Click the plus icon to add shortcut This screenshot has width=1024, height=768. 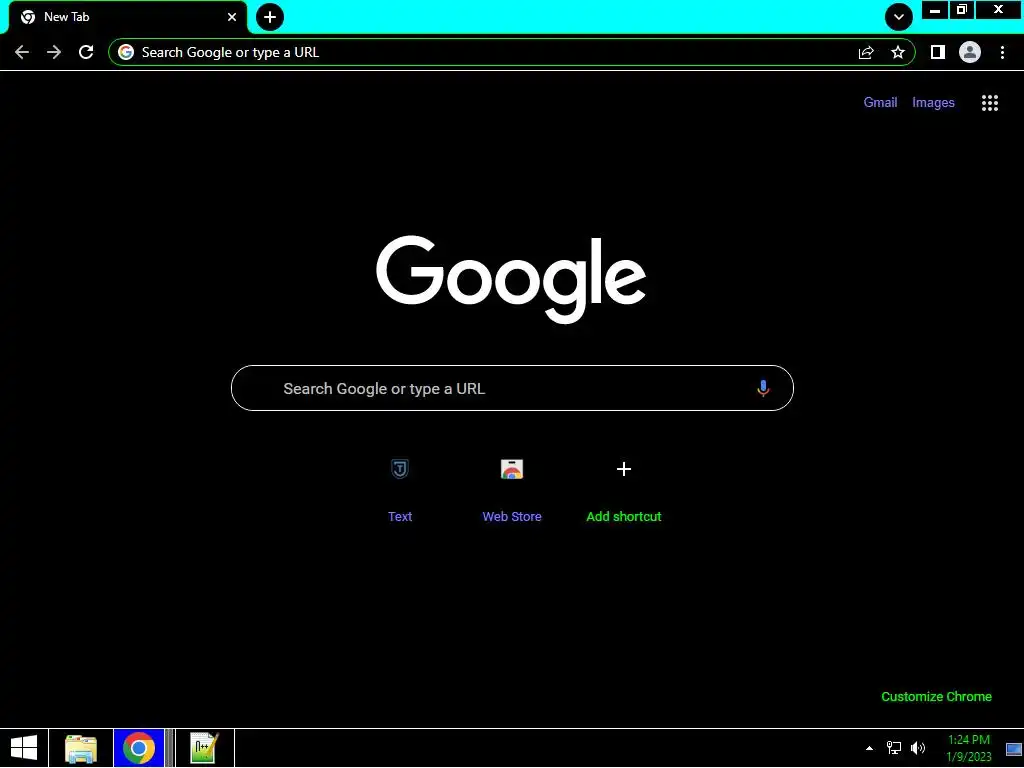[624, 469]
